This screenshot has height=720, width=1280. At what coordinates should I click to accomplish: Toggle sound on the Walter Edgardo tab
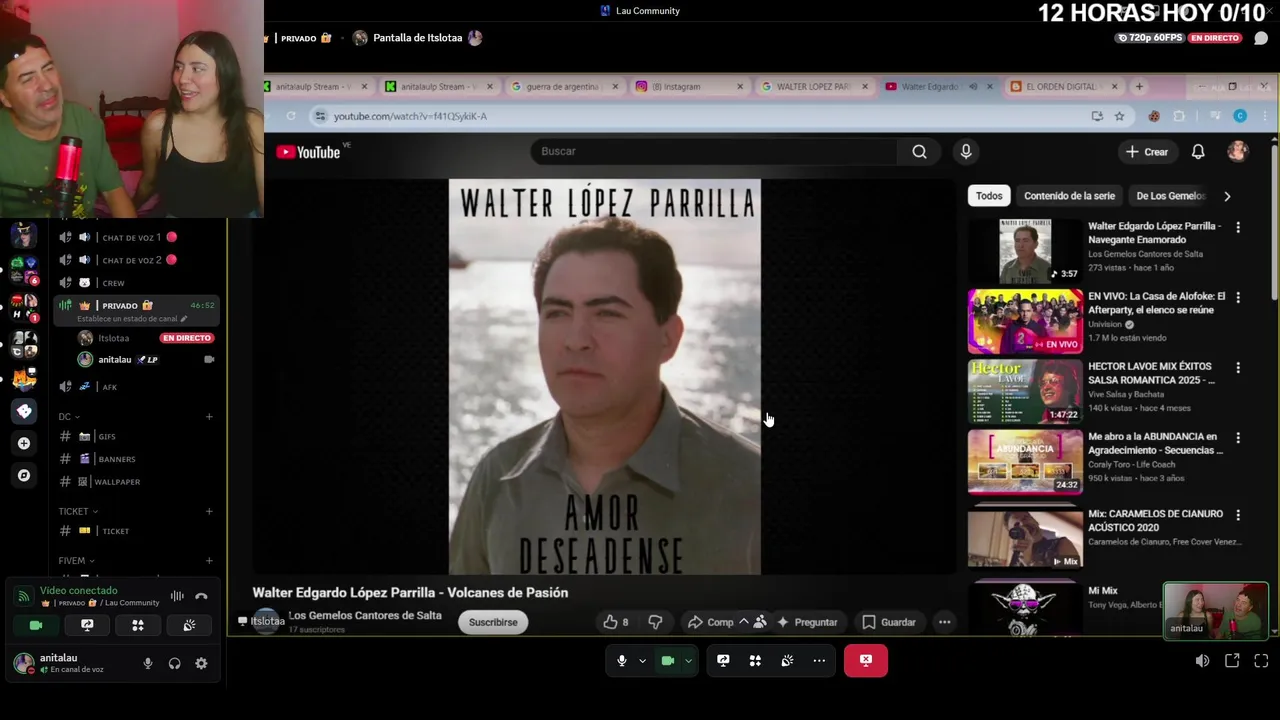pyautogui.click(x=973, y=86)
